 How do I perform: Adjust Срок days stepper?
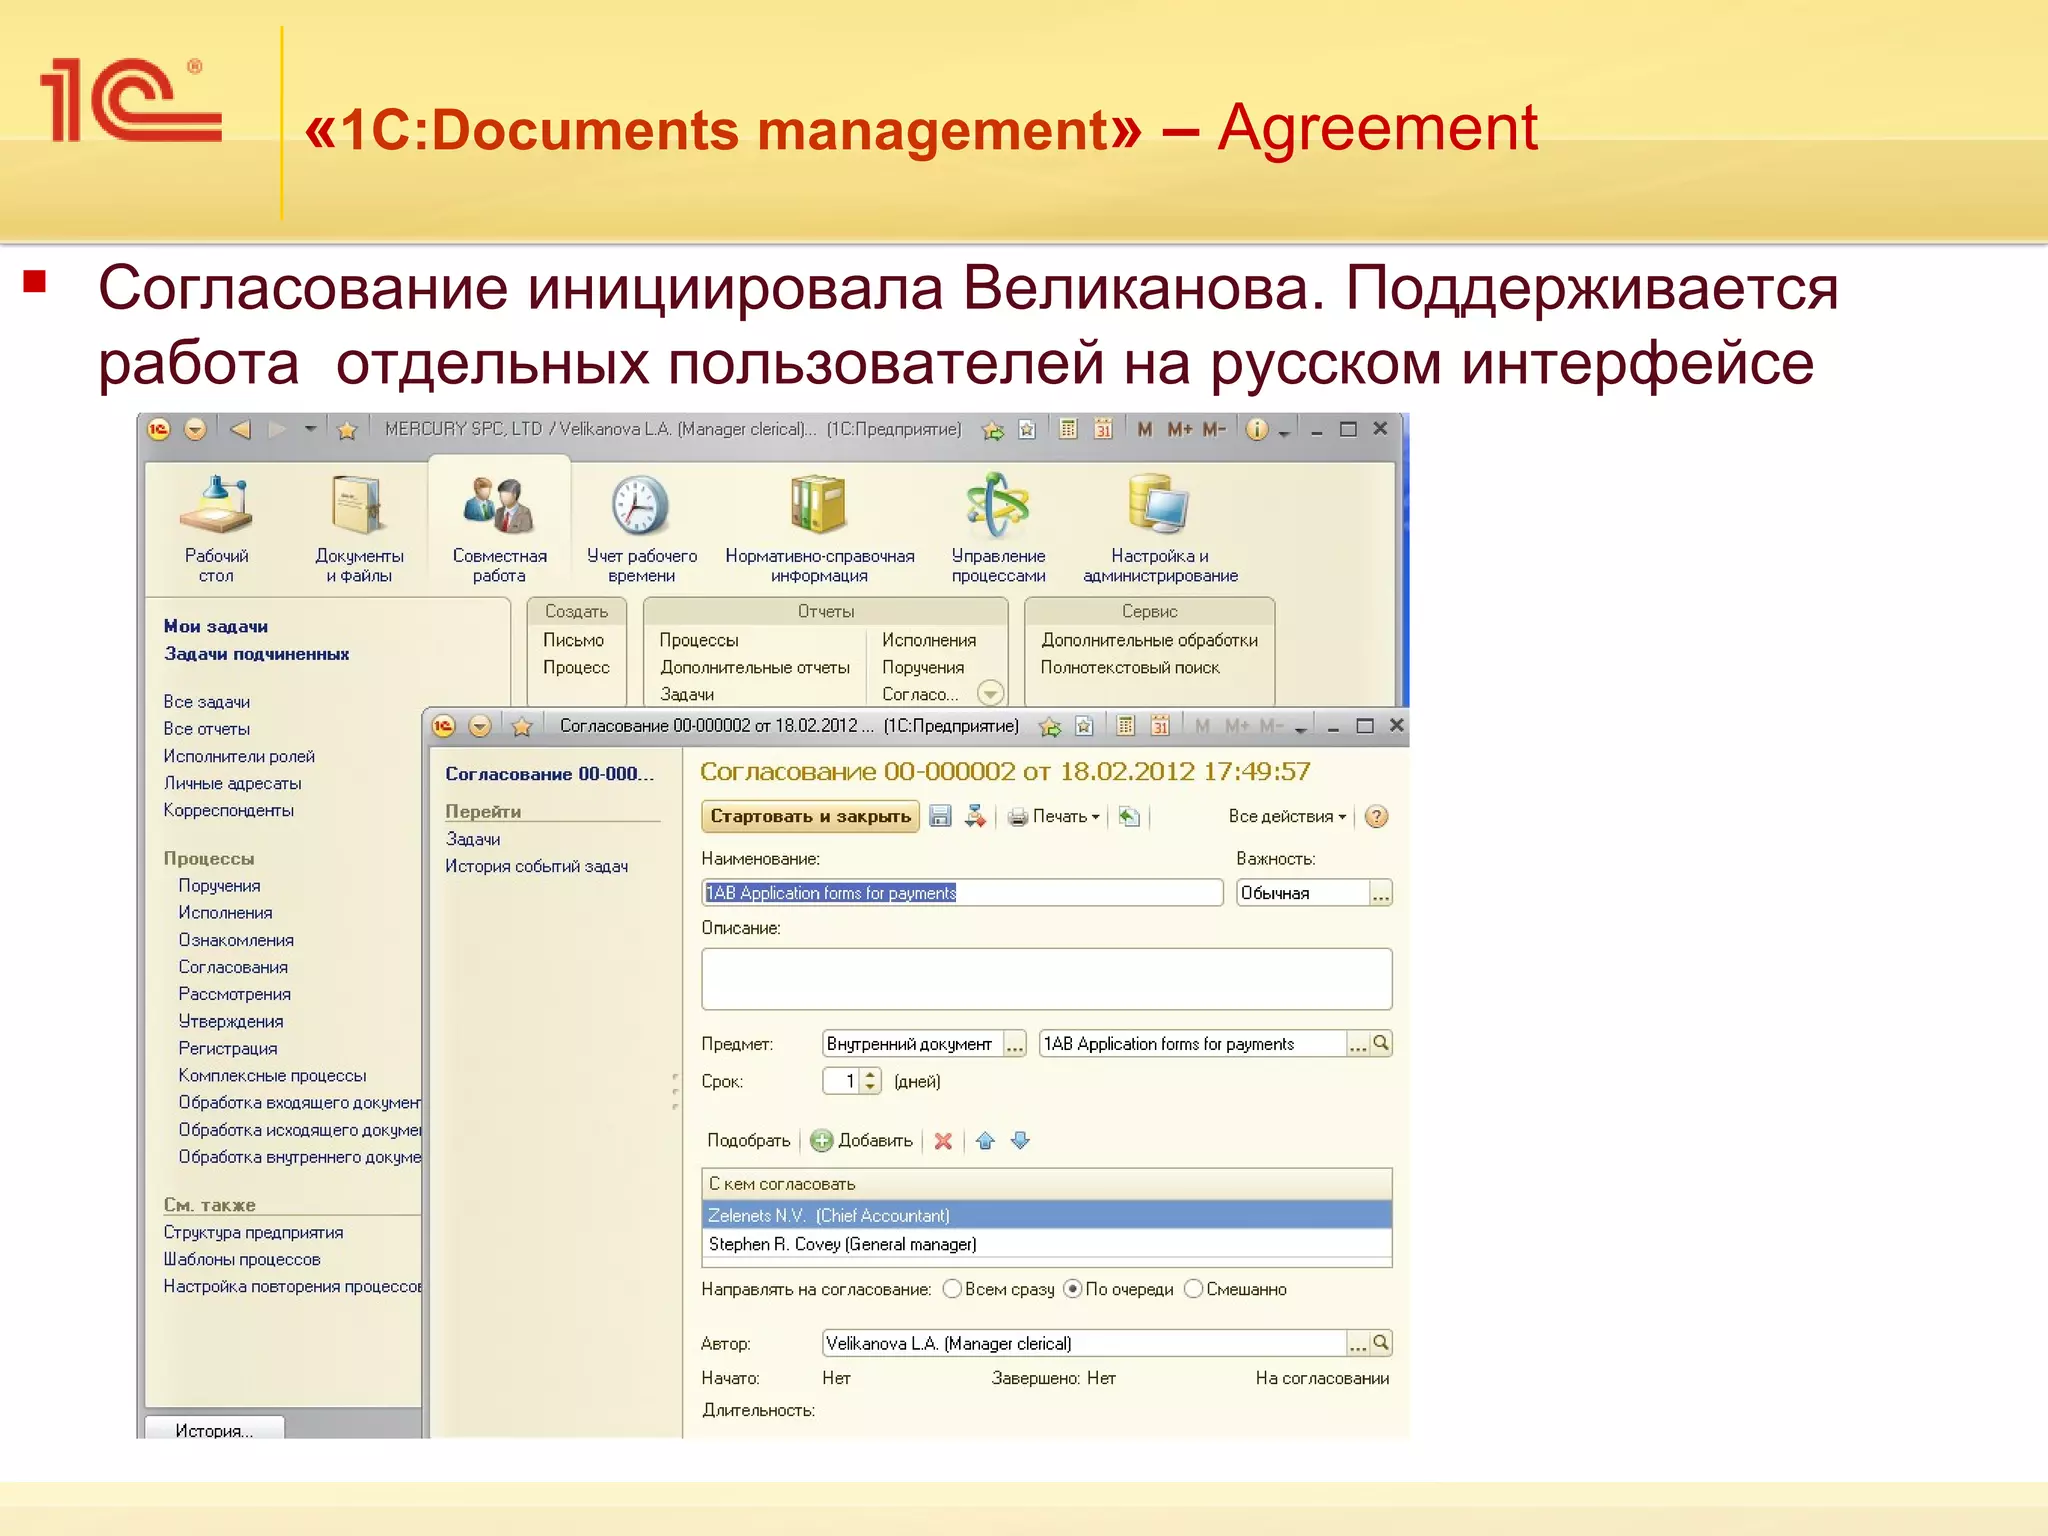tap(870, 1081)
